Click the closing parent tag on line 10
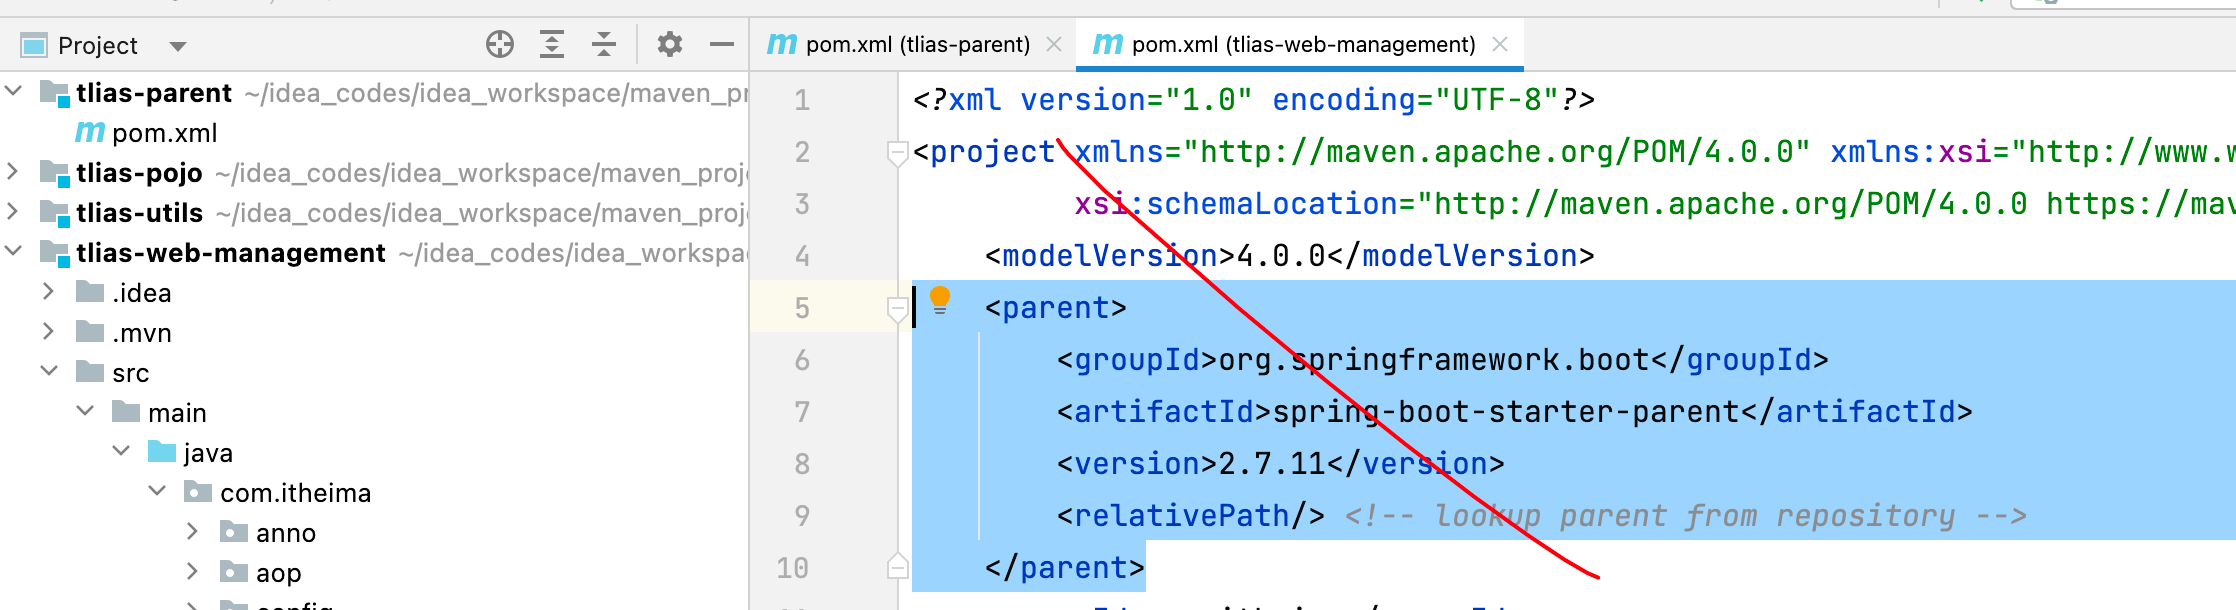 [1064, 568]
